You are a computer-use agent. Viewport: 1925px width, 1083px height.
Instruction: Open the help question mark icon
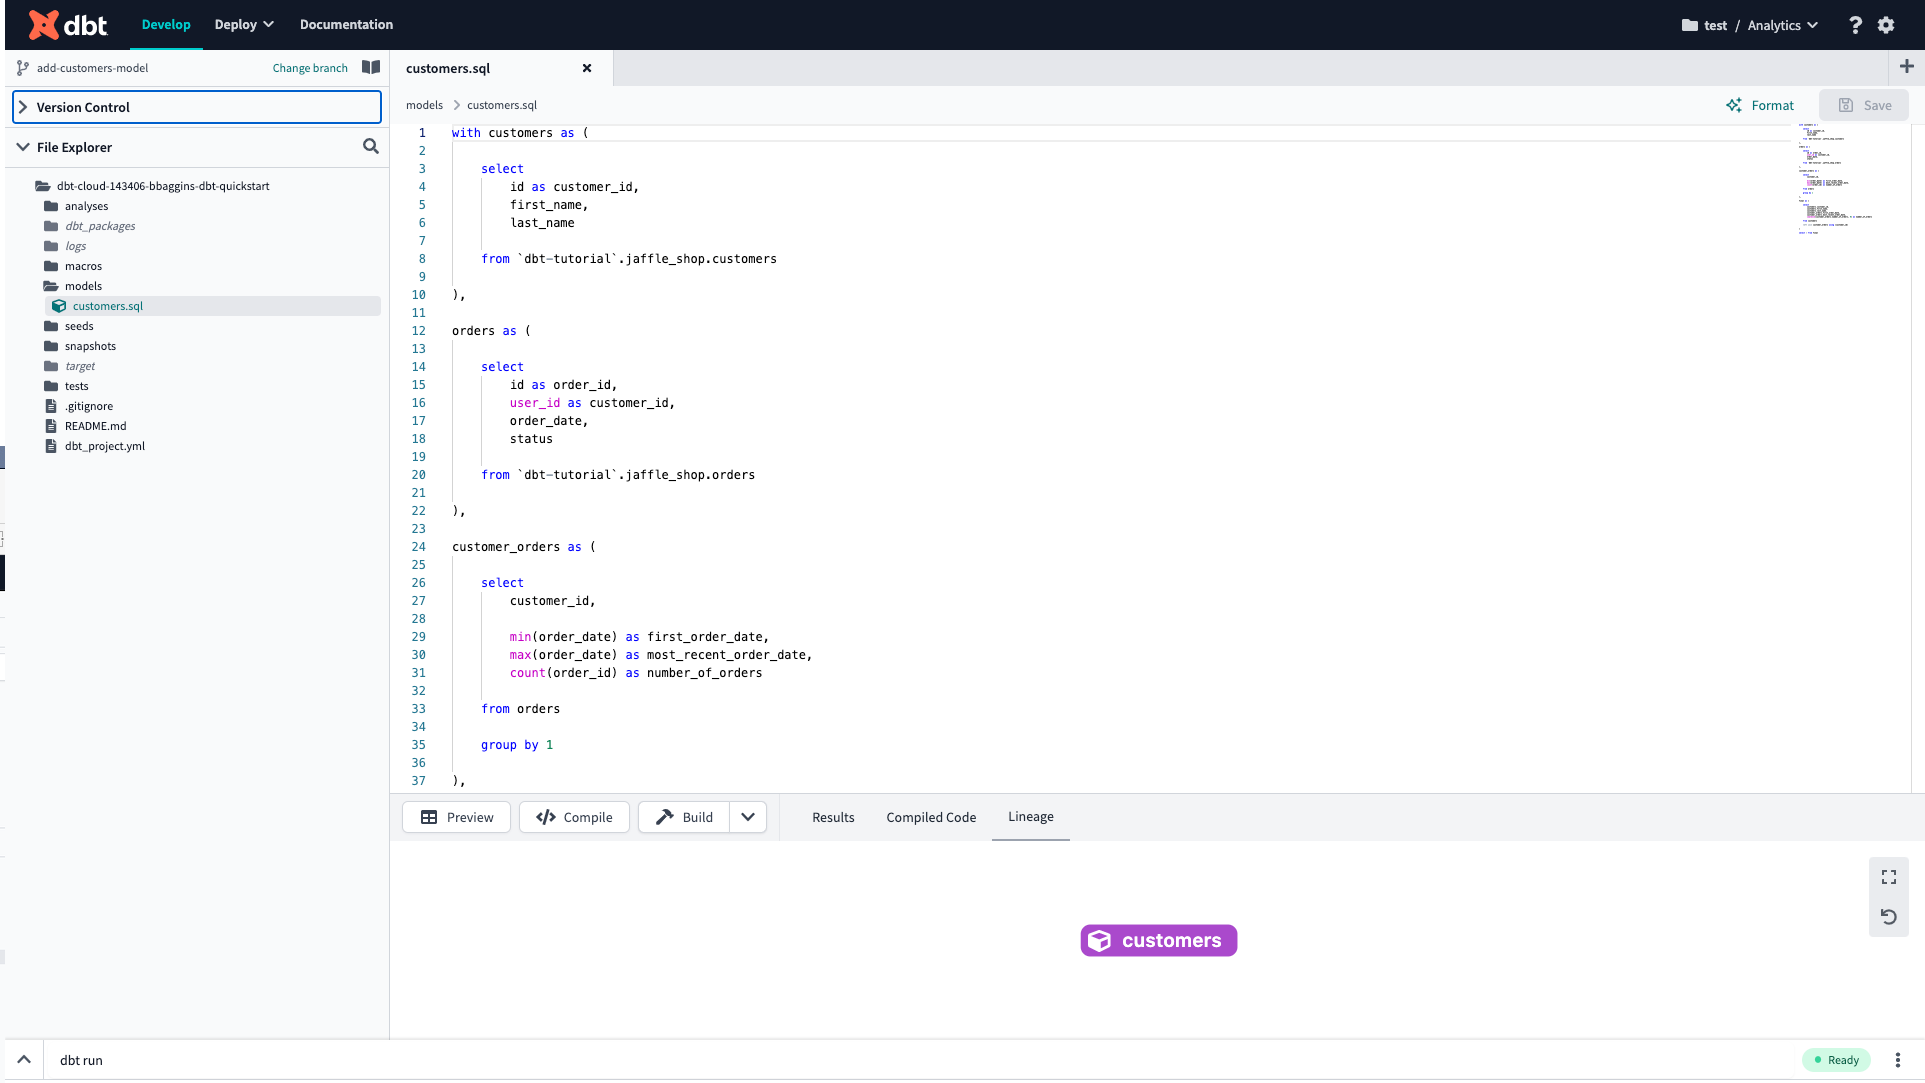tap(1855, 25)
